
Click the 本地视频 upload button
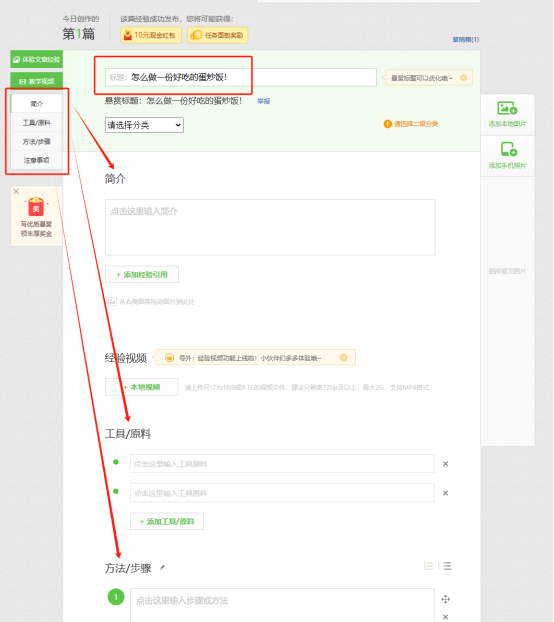coord(142,387)
